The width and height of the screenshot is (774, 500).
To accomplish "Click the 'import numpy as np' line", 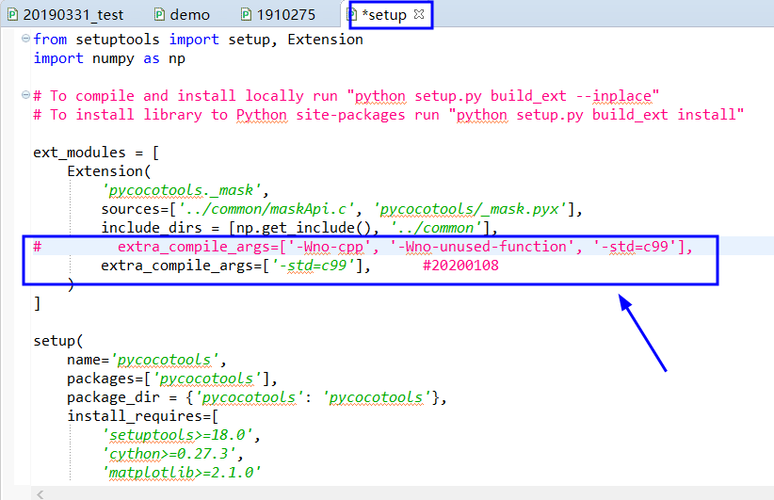I will 109,58.
